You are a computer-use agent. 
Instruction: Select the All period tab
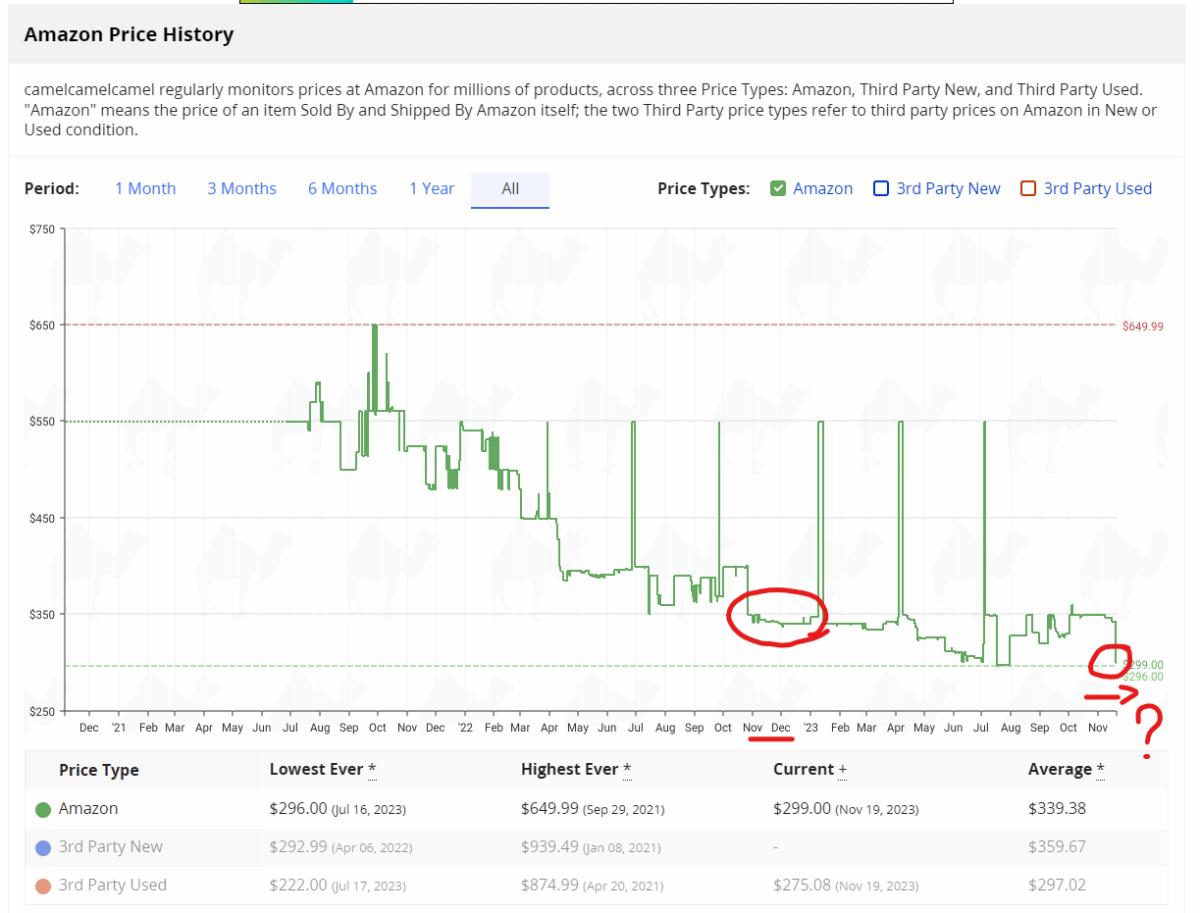[510, 189]
